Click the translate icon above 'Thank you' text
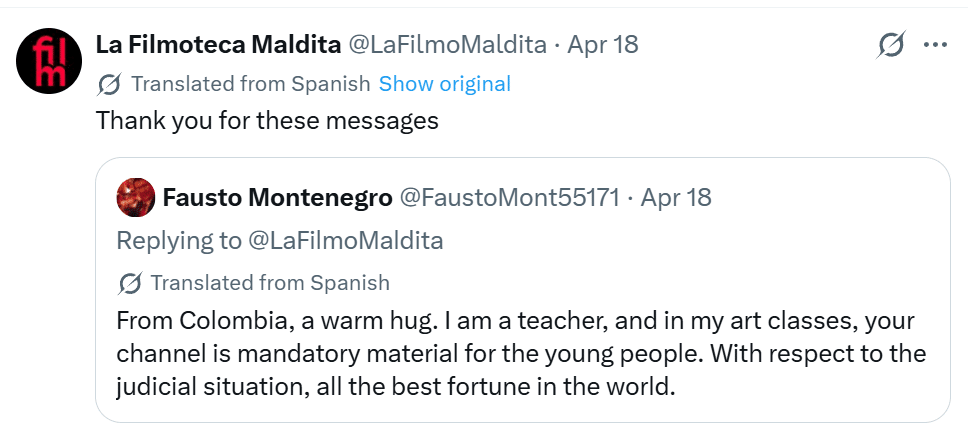 pyautogui.click(x=110, y=84)
